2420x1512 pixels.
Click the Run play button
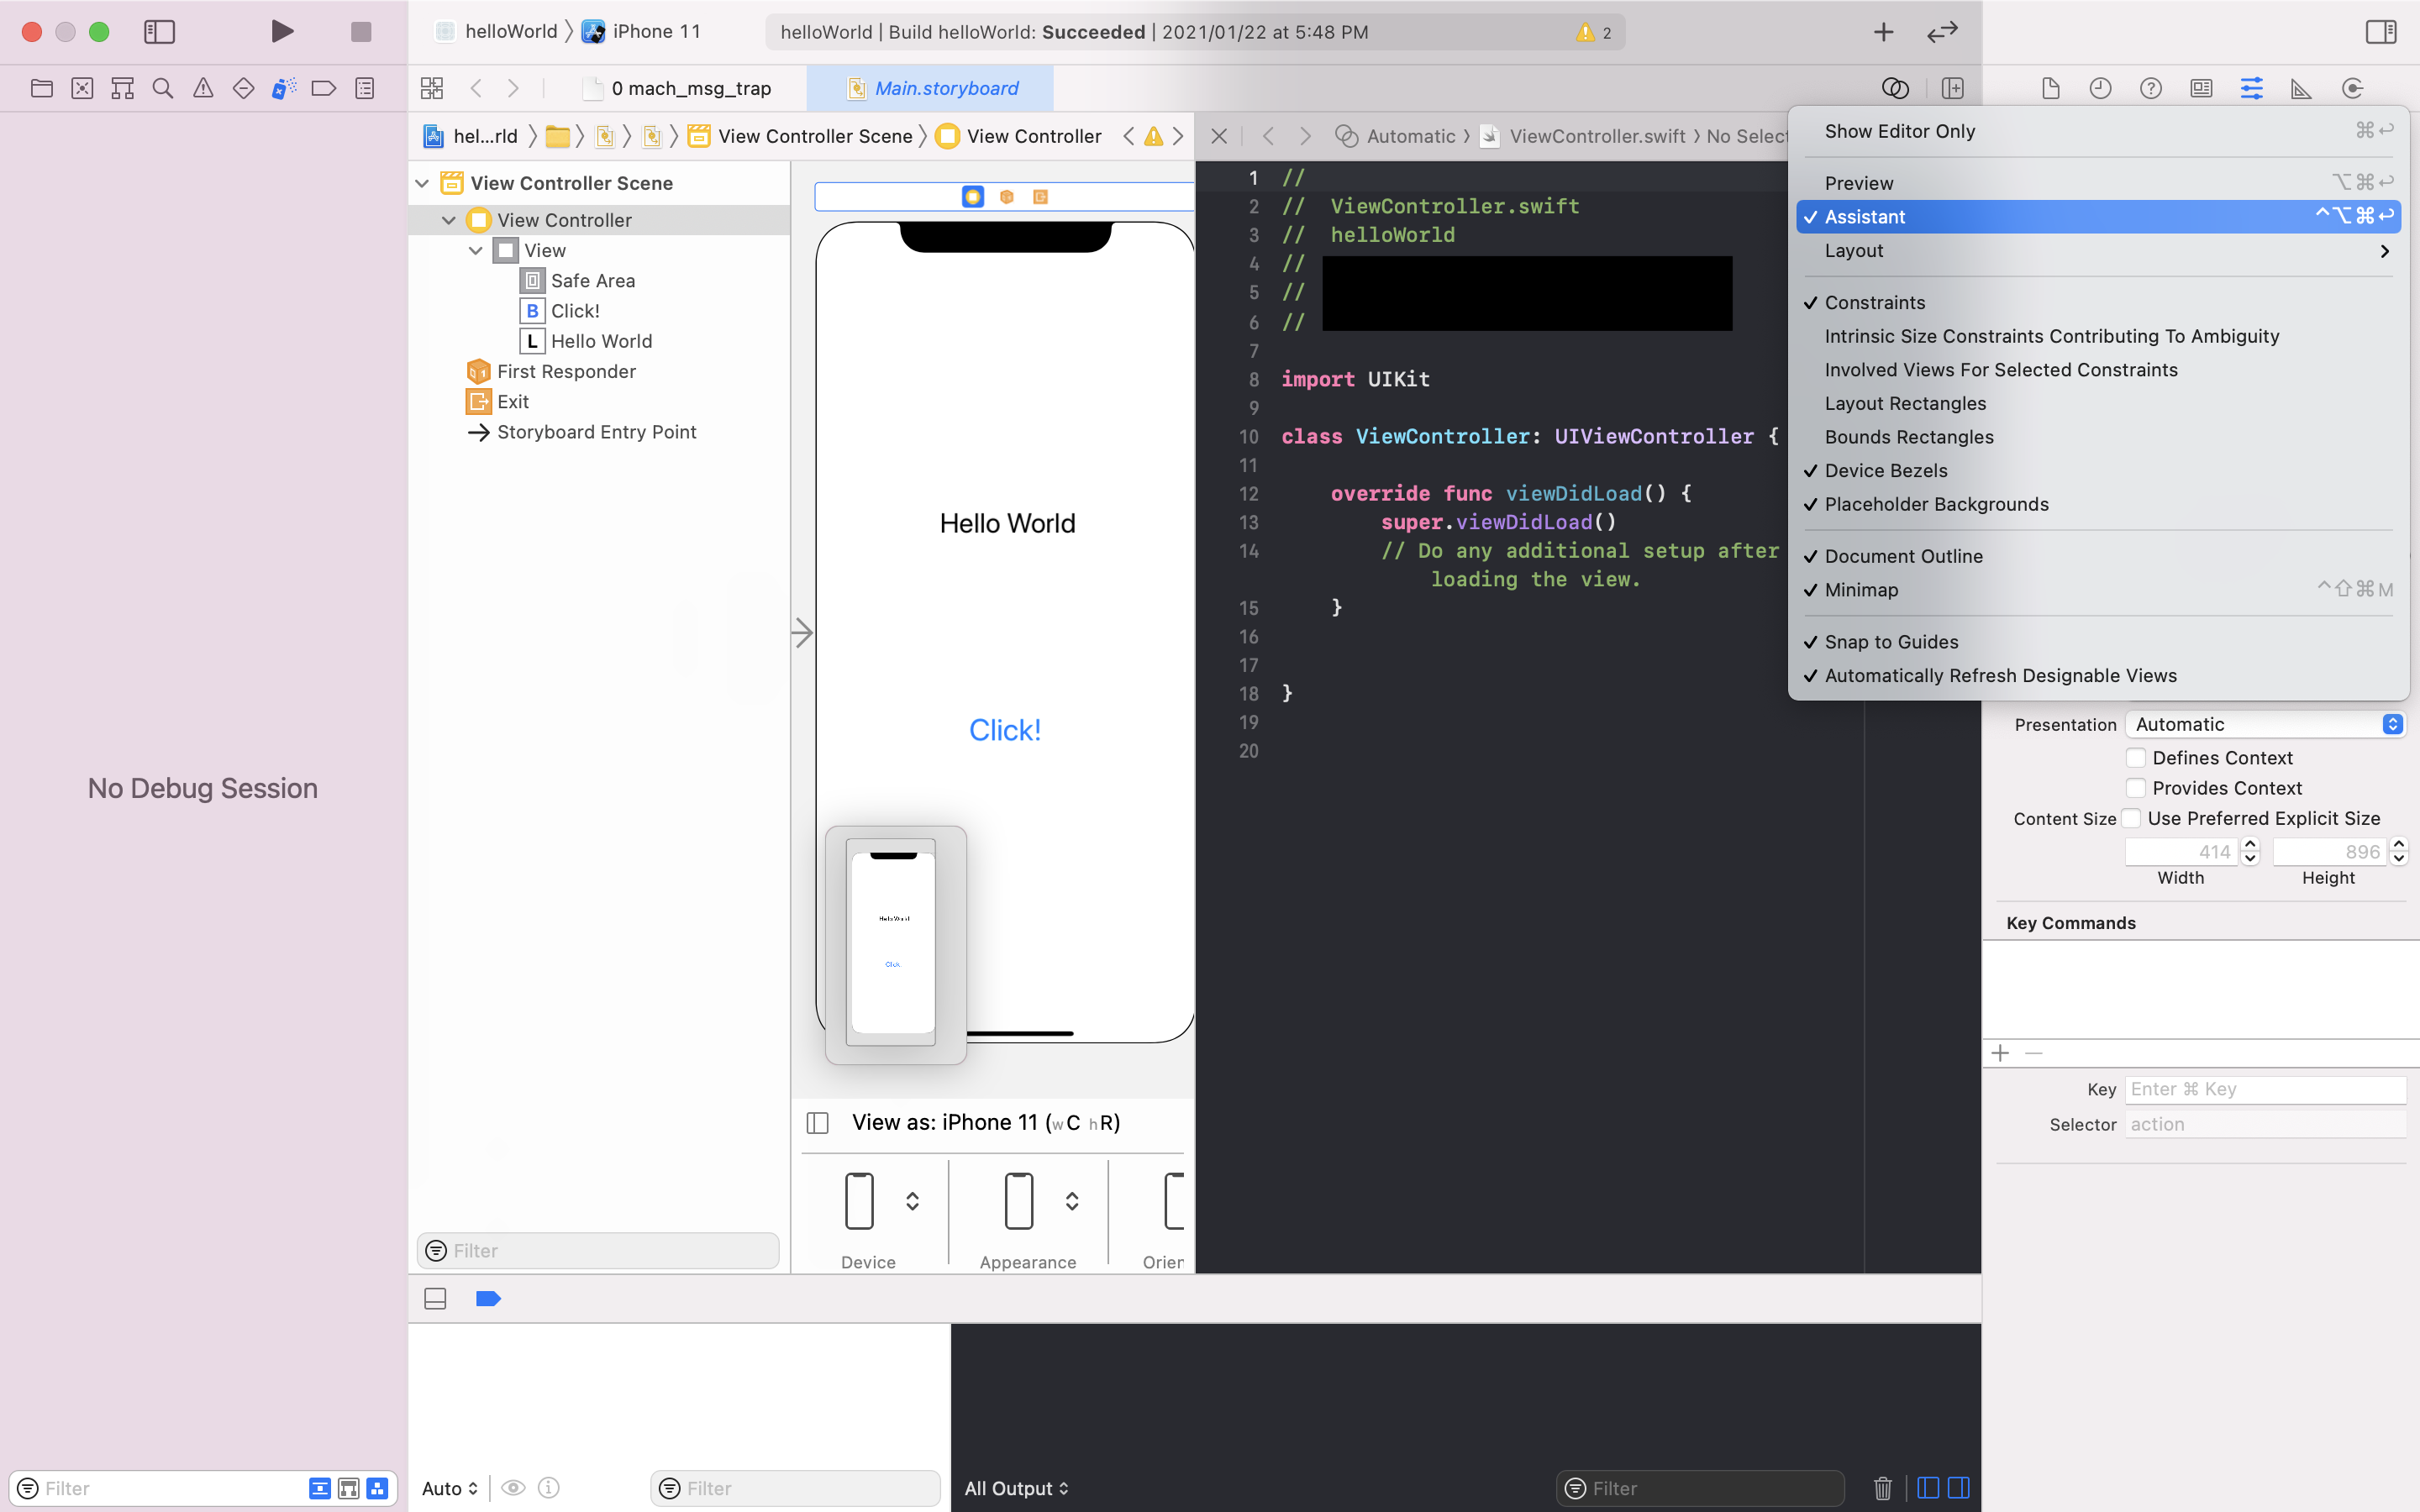[x=282, y=31]
